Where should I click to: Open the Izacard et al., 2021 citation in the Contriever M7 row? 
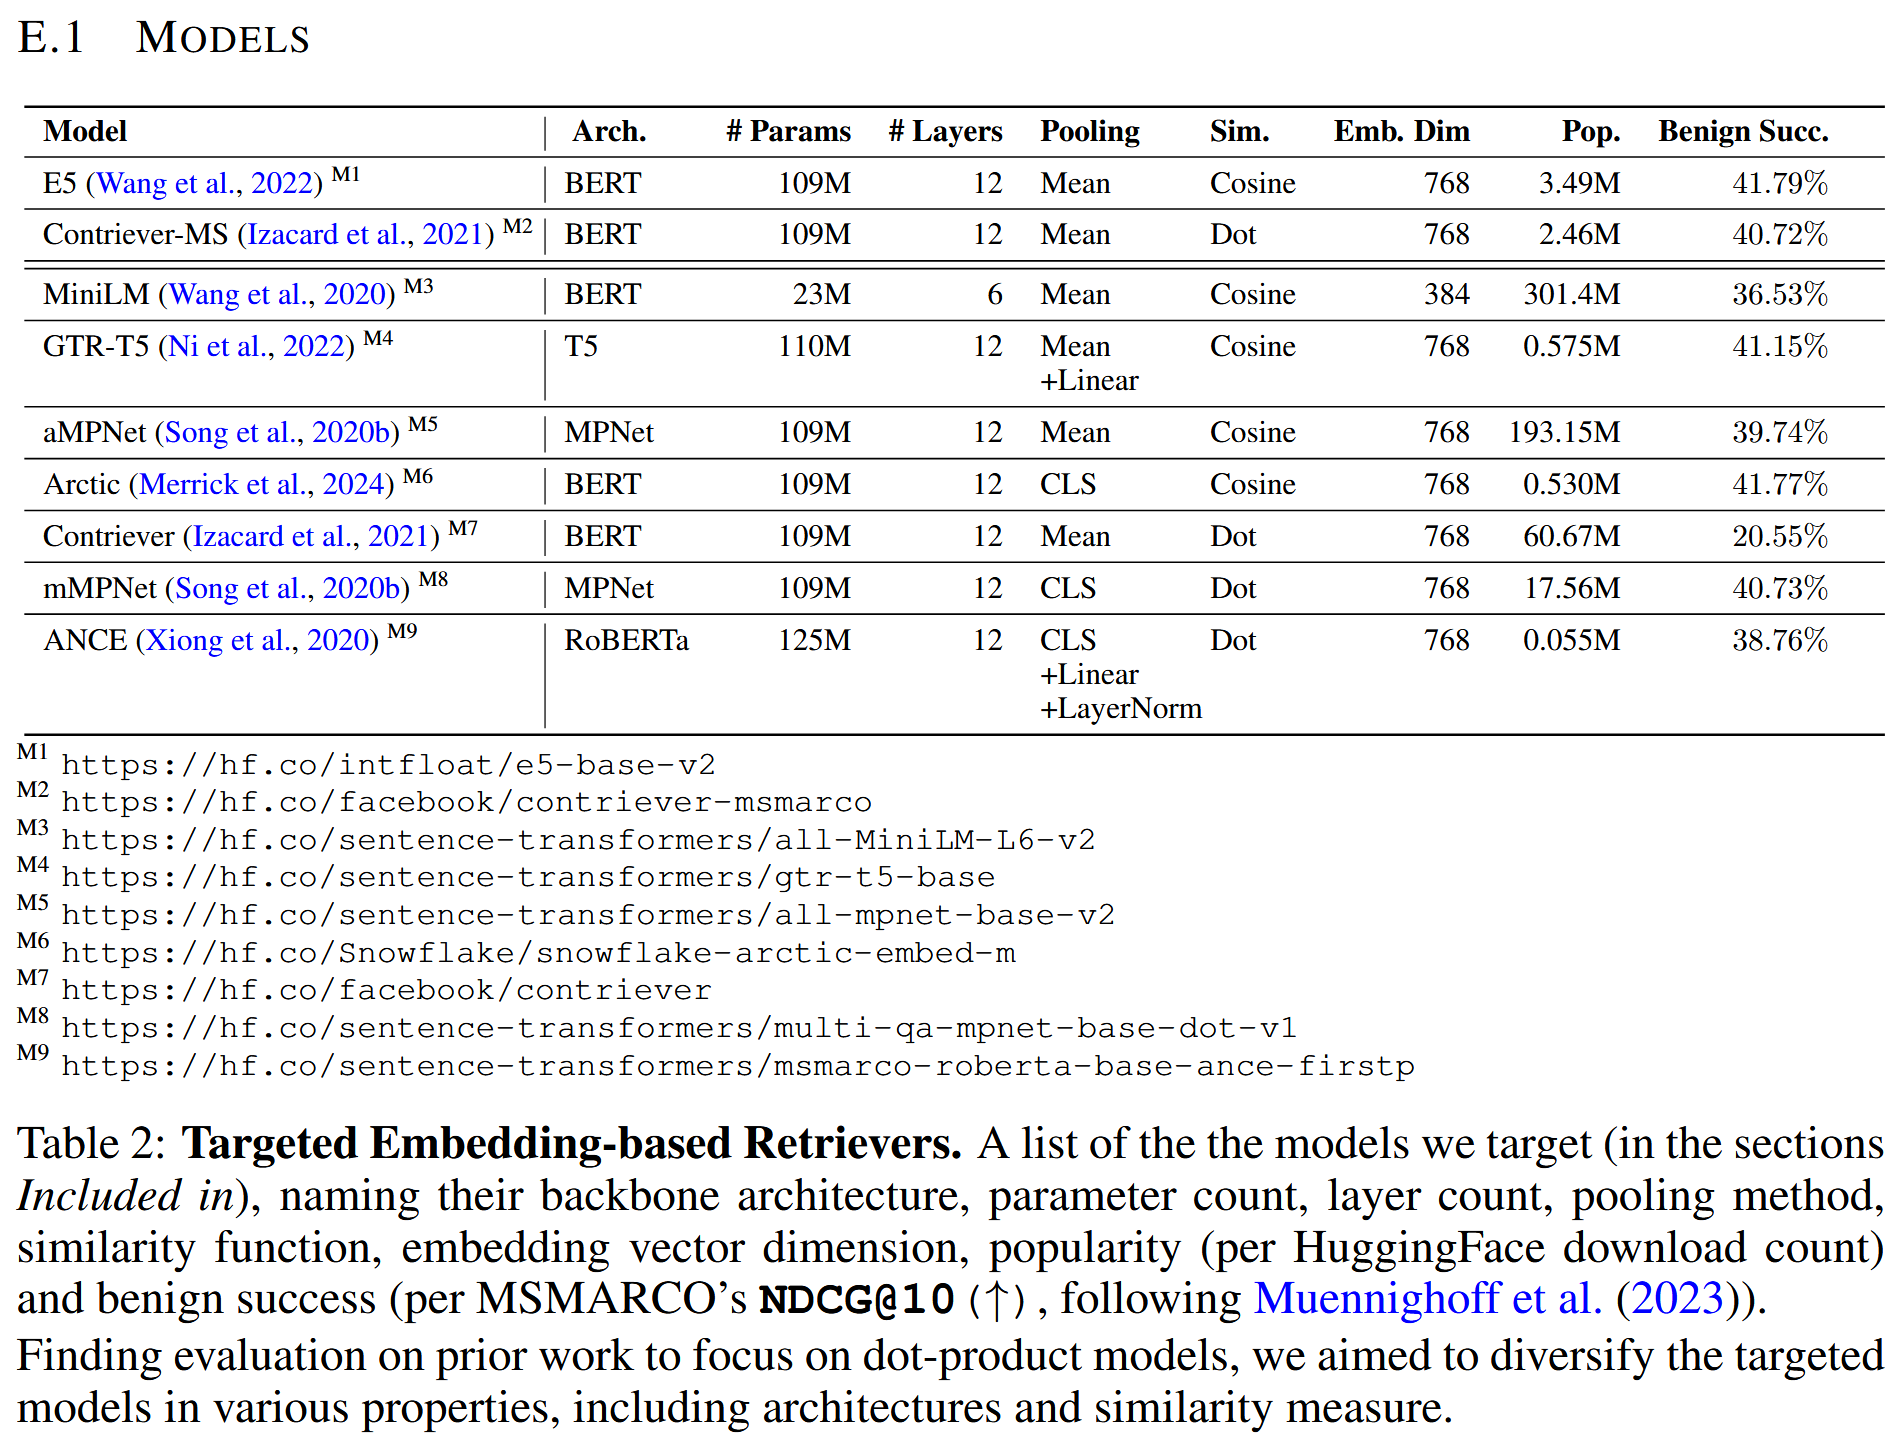[x=311, y=537]
